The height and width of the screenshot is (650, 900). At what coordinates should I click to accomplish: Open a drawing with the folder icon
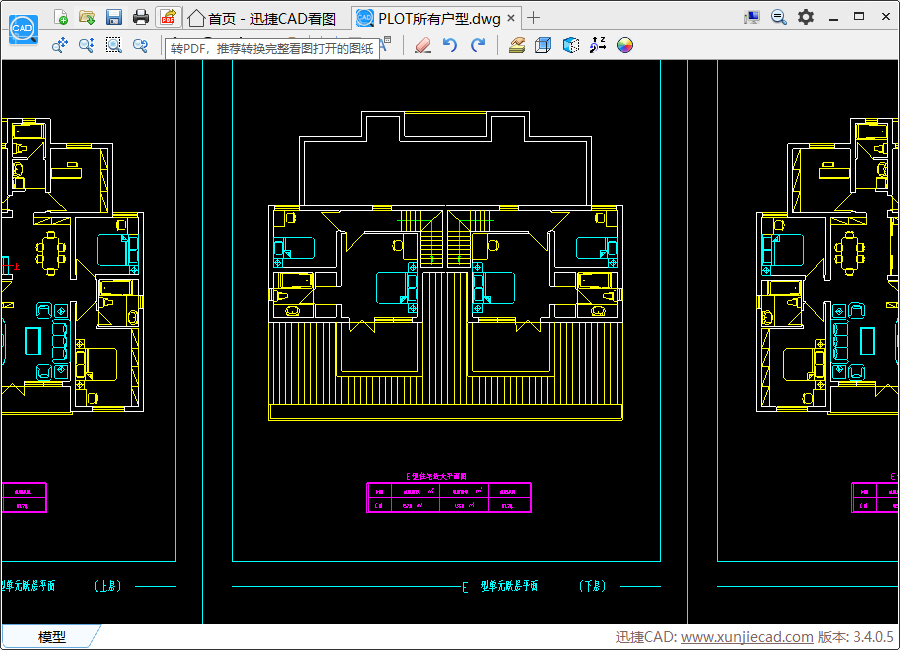click(x=87, y=17)
